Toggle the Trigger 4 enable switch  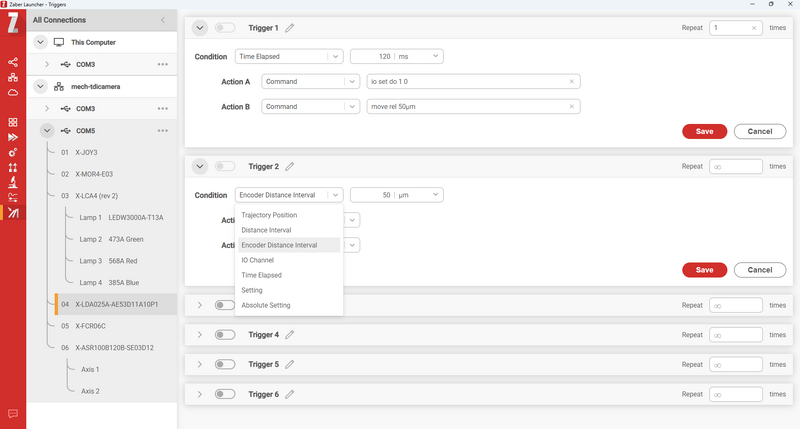click(x=224, y=335)
